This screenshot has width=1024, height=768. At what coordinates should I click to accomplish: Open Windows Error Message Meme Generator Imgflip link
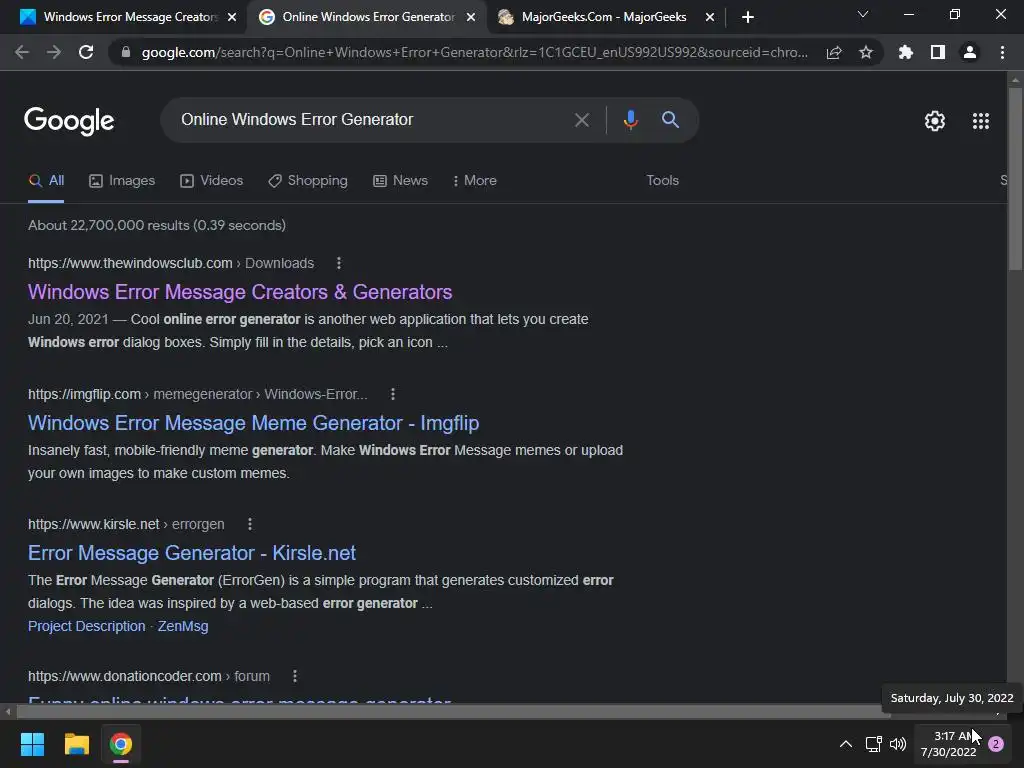click(253, 423)
